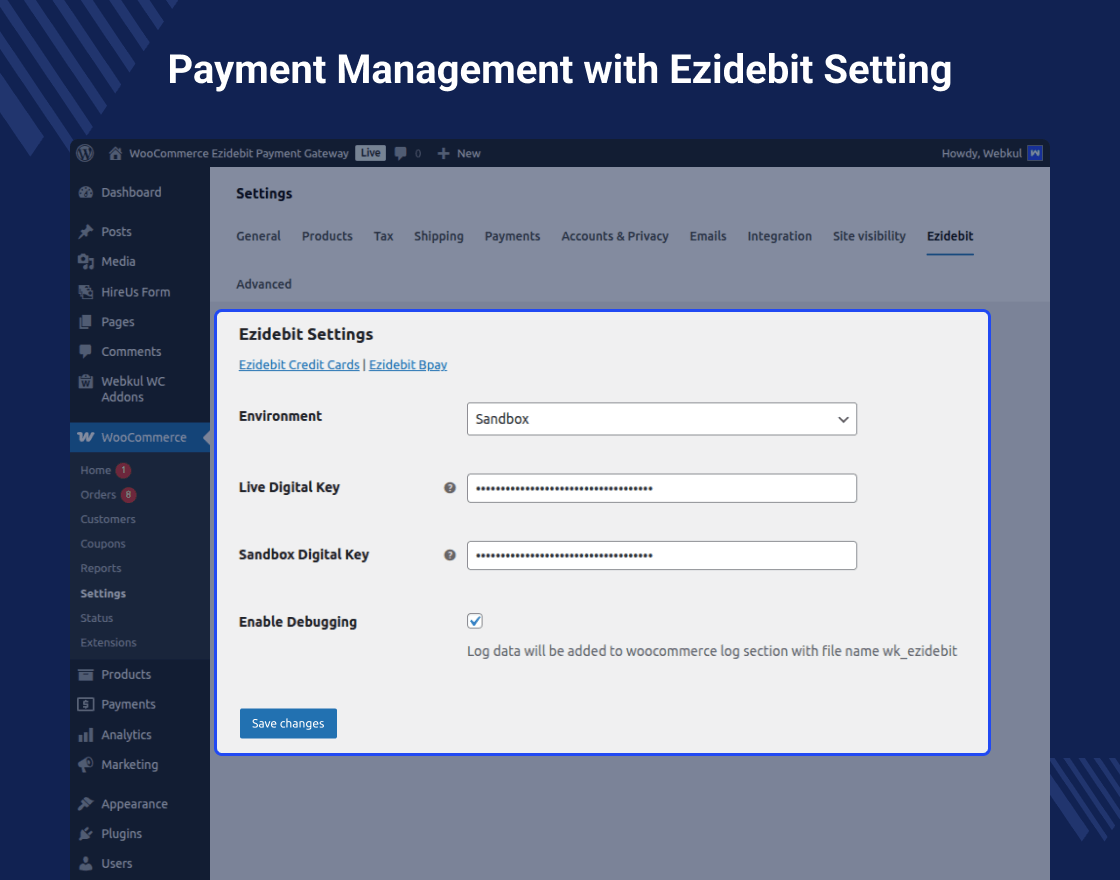Open the WooCommerce Settings submenu item
Viewport: 1120px width, 880px height.
pos(103,594)
